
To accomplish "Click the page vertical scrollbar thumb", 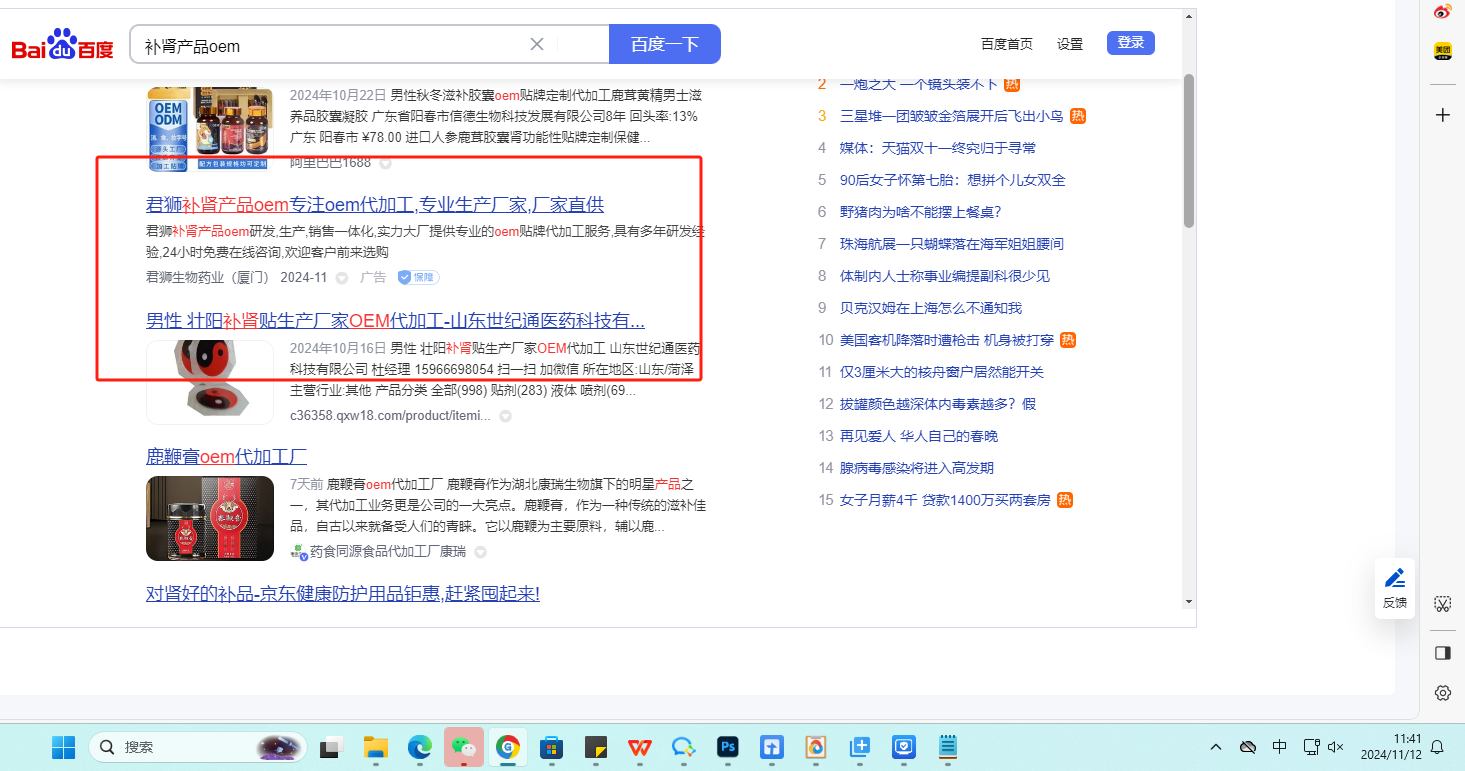I will tap(1189, 150).
